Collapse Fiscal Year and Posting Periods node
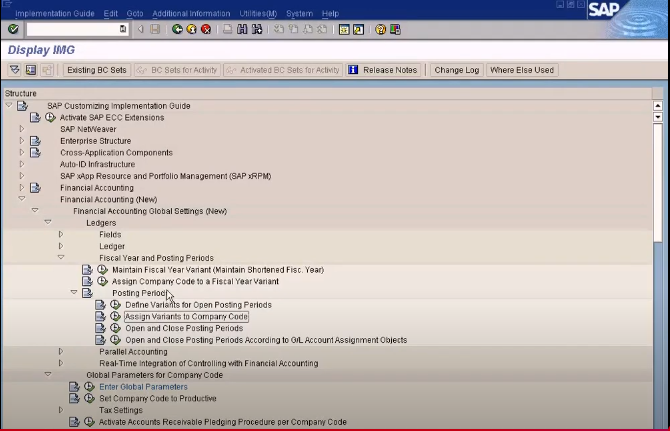The height and width of the screenshot is (431, 670). coord(61,257)
